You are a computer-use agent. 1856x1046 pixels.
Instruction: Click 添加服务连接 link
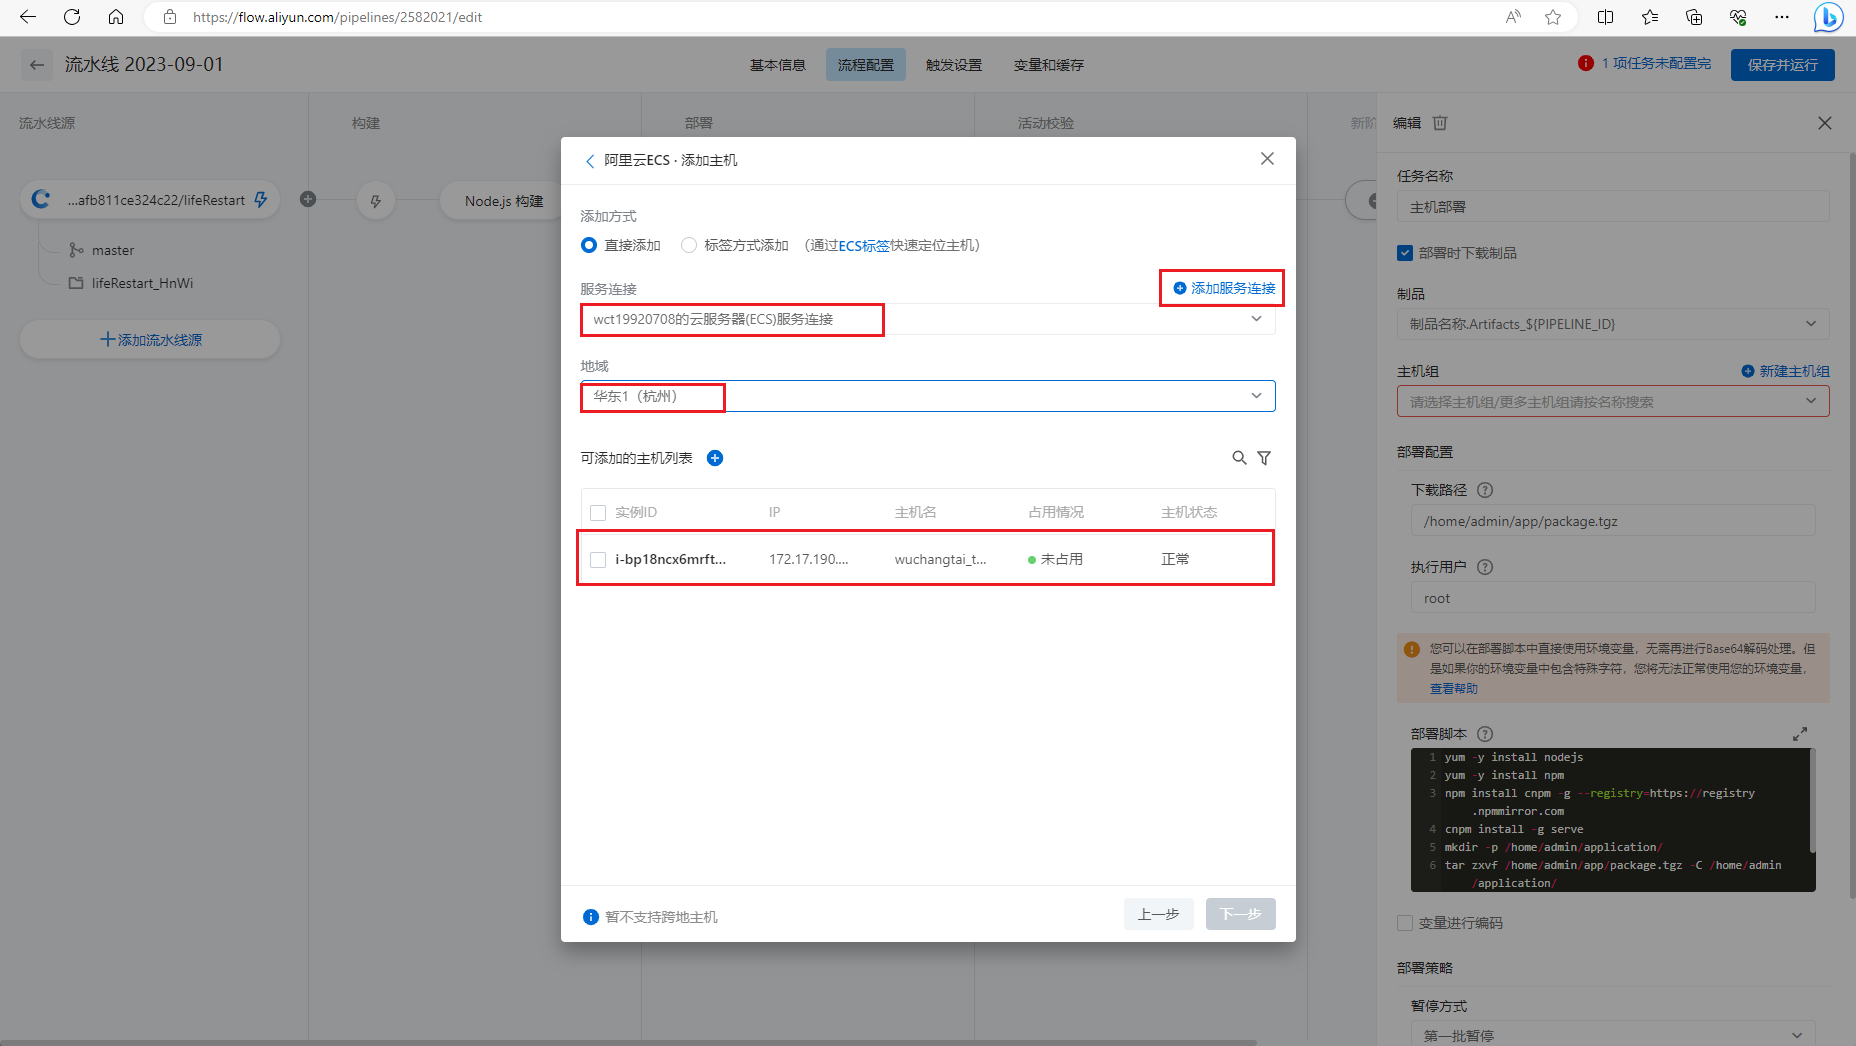1224,288
